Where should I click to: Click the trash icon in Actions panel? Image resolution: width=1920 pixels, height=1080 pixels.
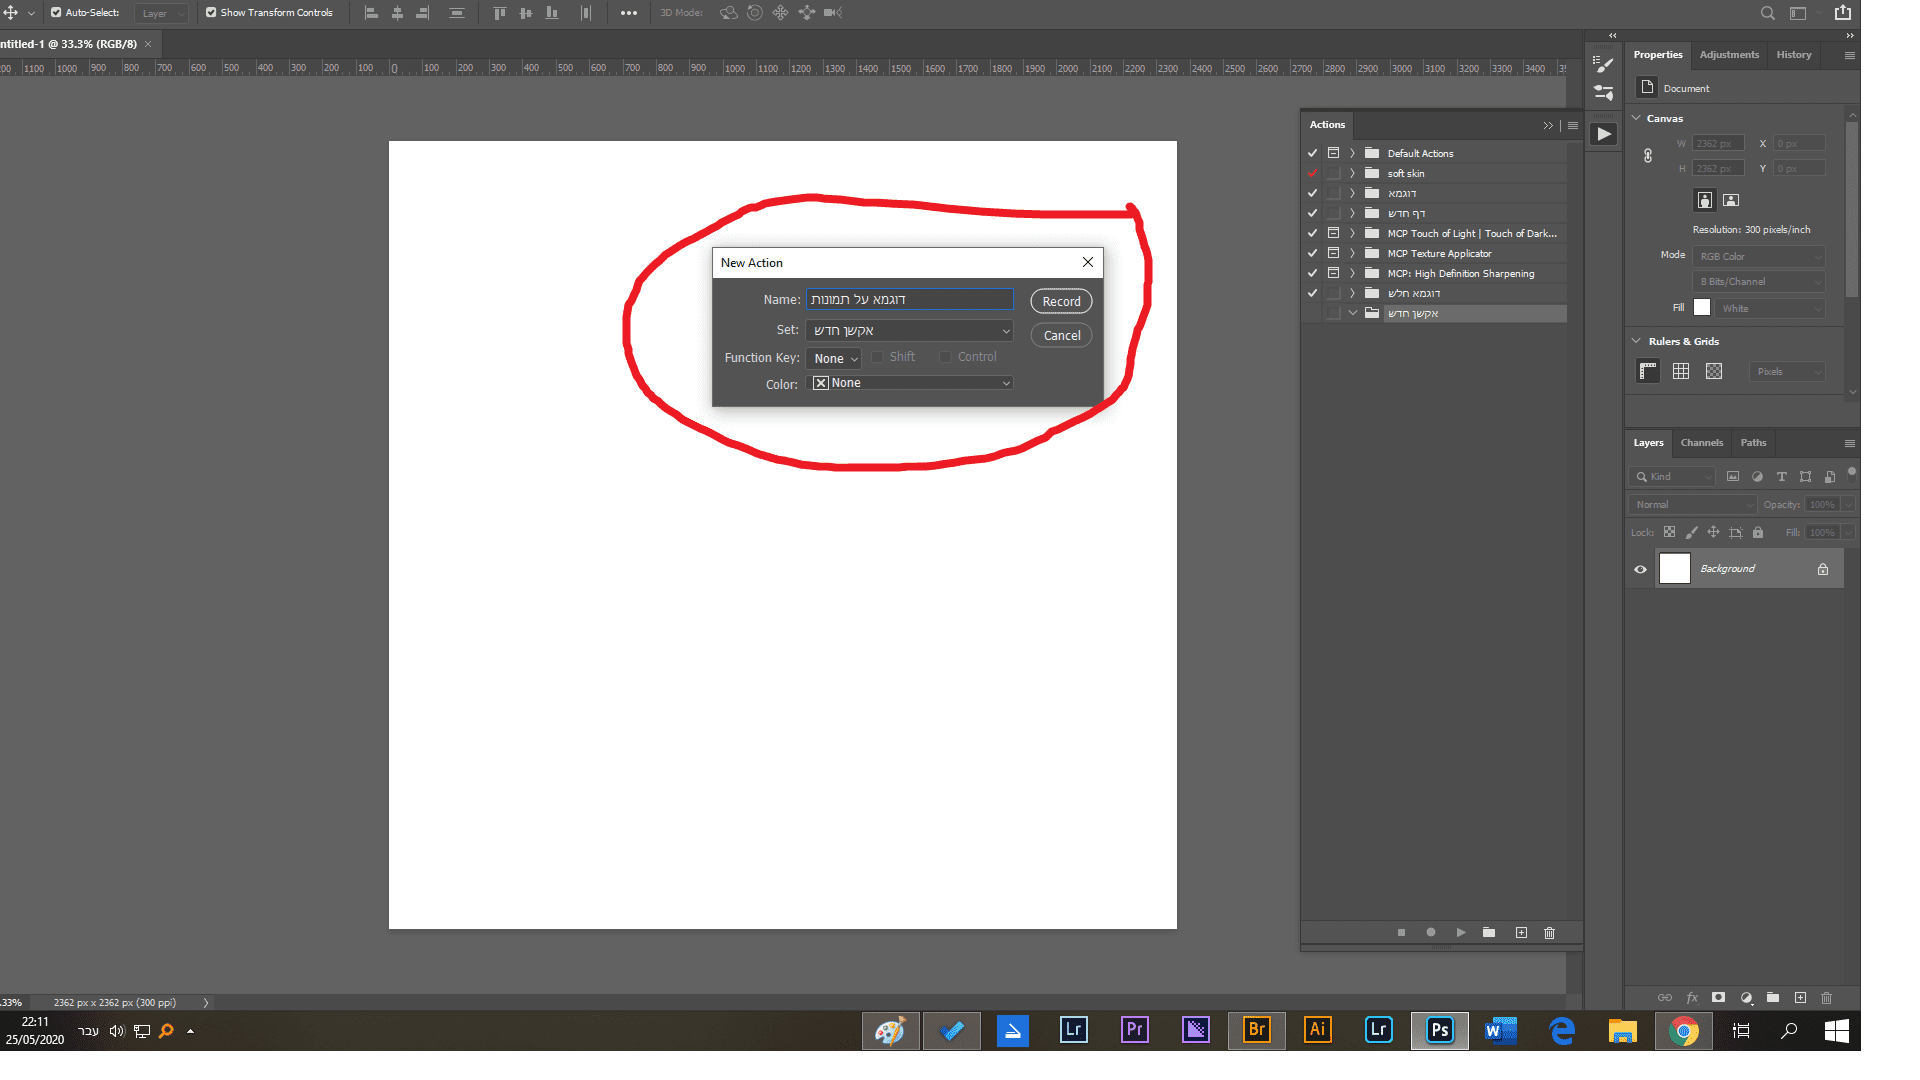[1549, 932]
